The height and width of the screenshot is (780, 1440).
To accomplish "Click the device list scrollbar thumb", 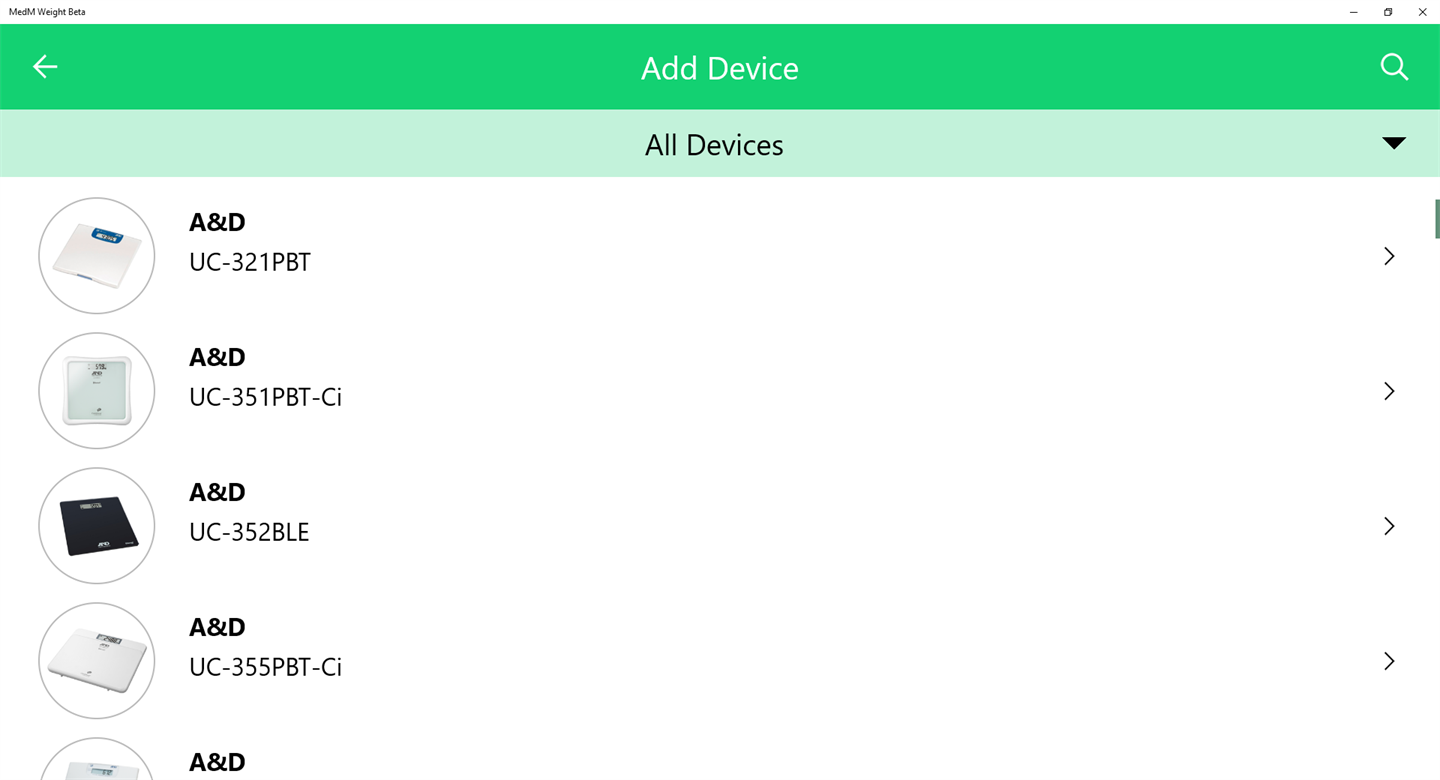I will (x=1437, y=219).
